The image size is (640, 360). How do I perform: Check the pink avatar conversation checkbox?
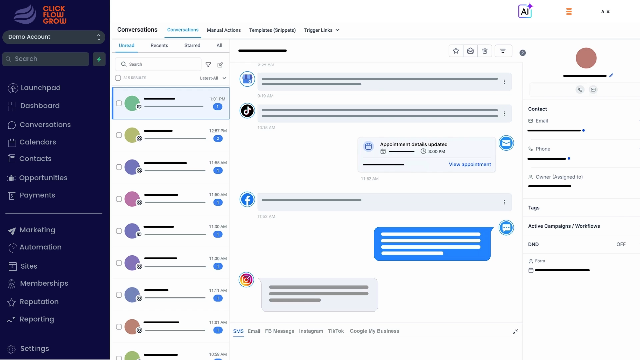tap(119, 199)
